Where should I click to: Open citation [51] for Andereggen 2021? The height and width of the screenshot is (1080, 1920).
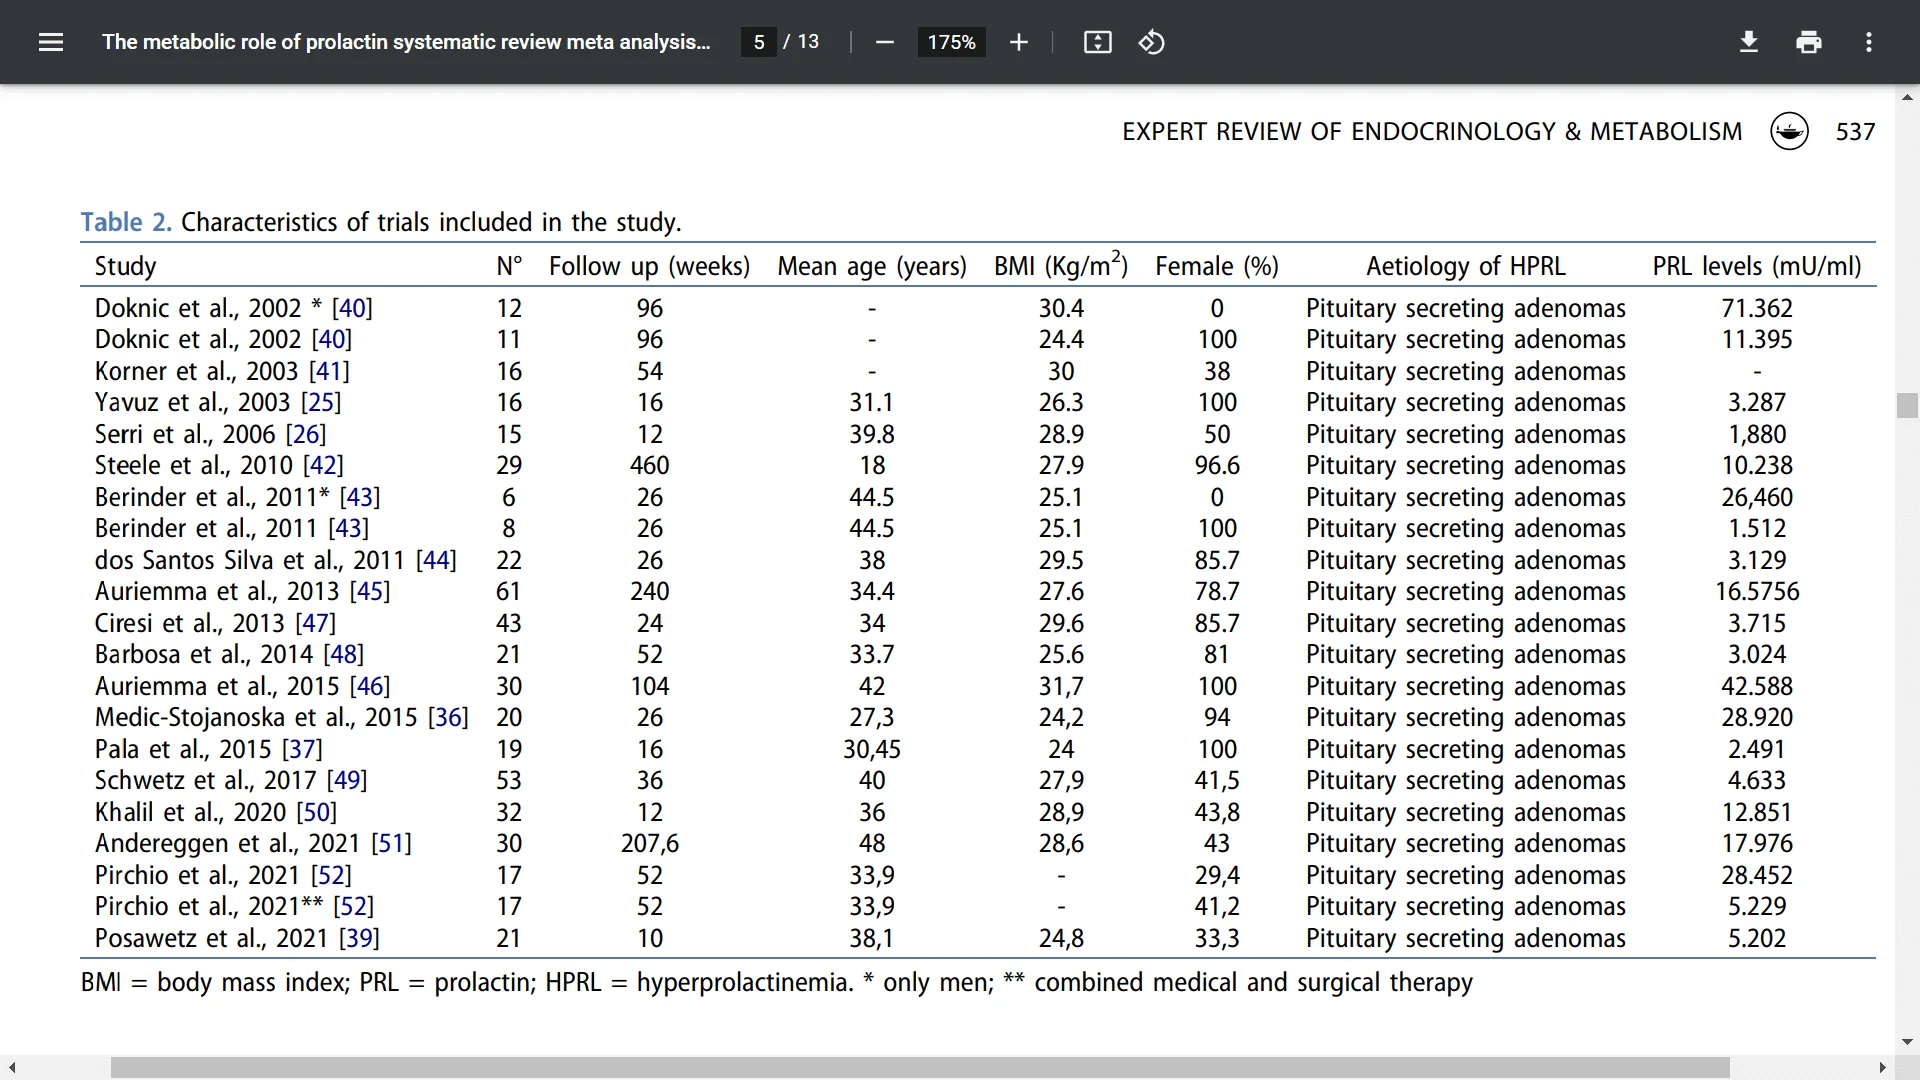point(391,843)
